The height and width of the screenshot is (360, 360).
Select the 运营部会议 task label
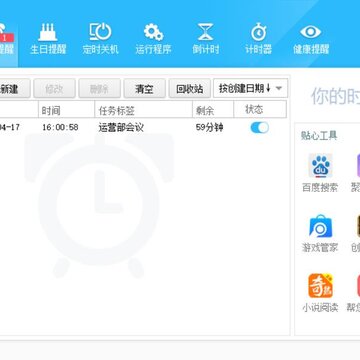pyautogui.click(x=121, y=128)
